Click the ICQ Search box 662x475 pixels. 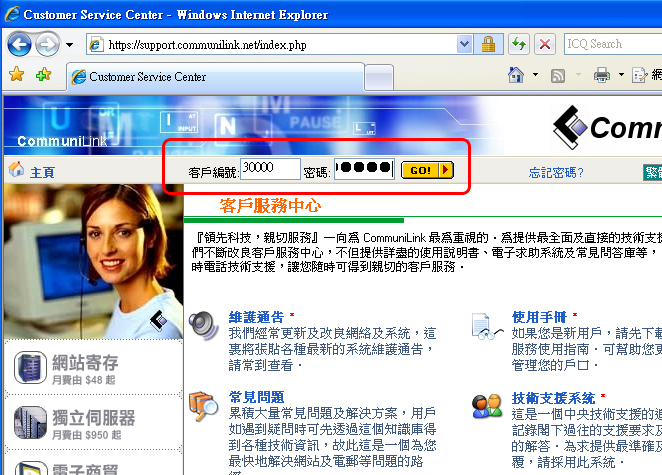(x=613, y=44)
